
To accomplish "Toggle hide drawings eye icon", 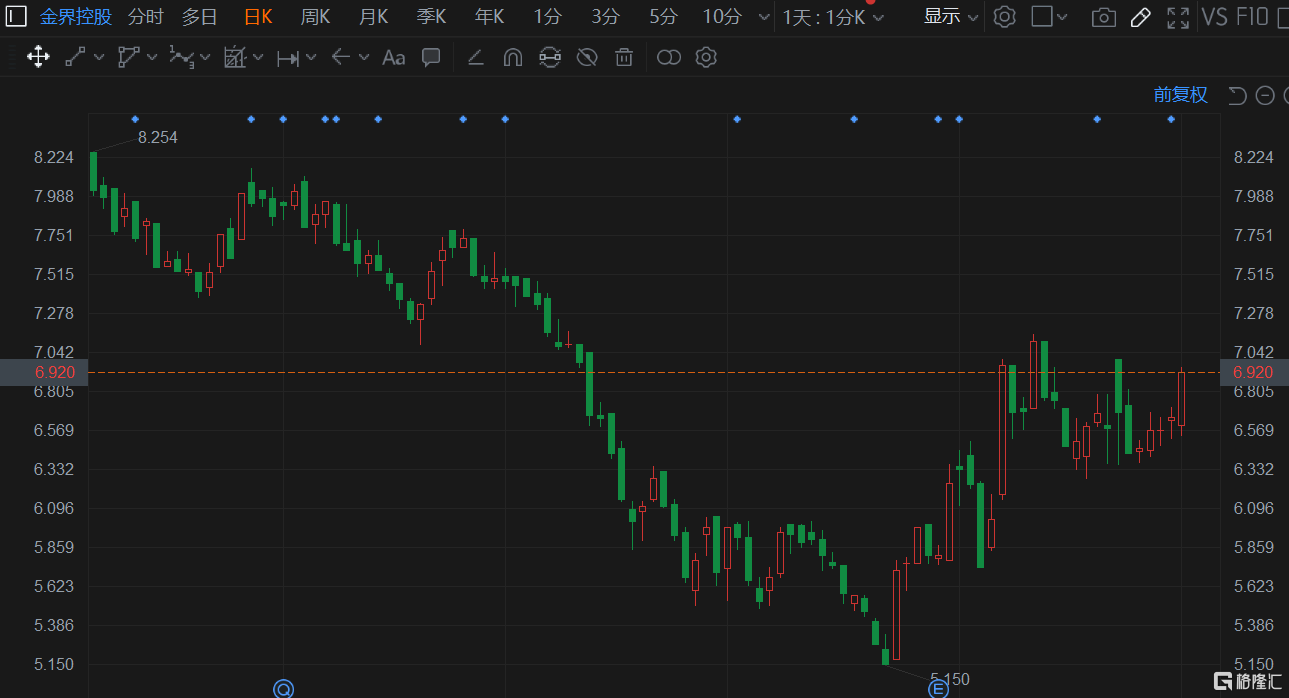I will (587, 57).
